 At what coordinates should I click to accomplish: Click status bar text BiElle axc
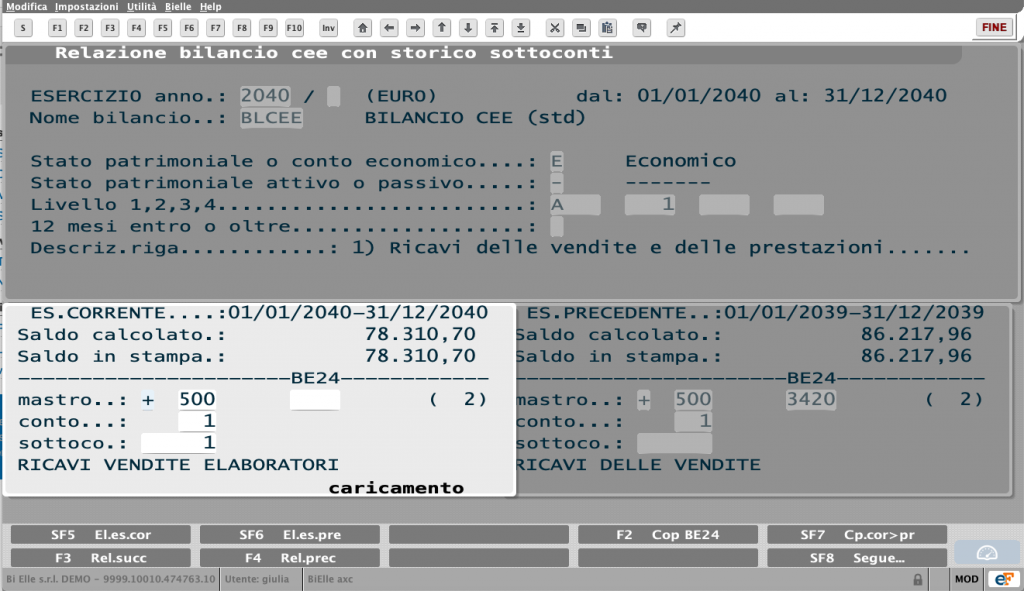330,579
